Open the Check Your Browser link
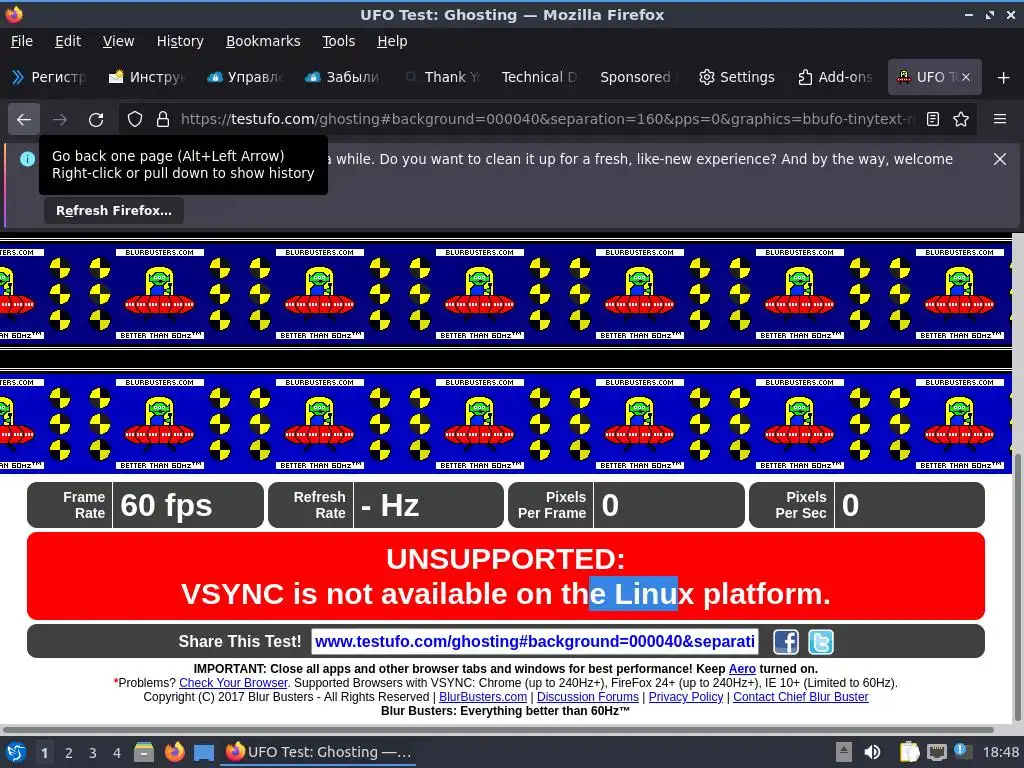1024x768 pixels. (233, 682)
